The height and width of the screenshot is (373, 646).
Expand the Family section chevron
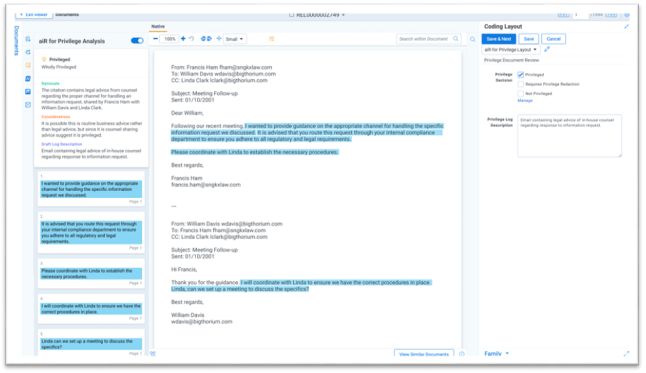coord(507,353)
